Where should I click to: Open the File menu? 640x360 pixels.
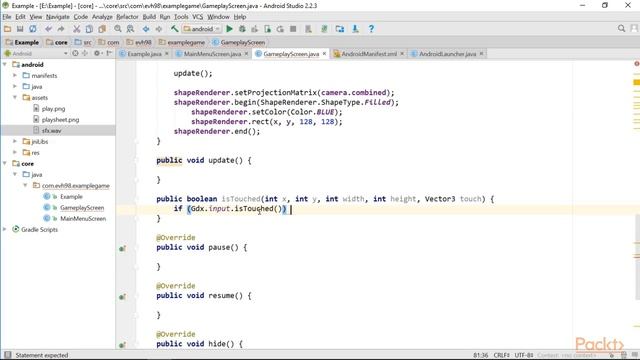(7, 17)
